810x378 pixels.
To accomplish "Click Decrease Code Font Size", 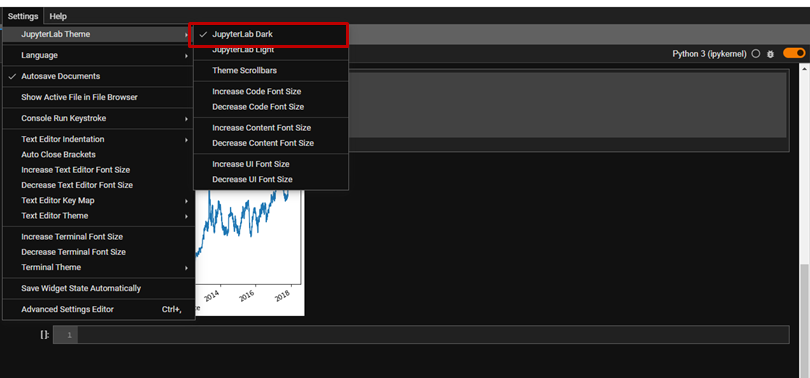I will pos(271,107).
